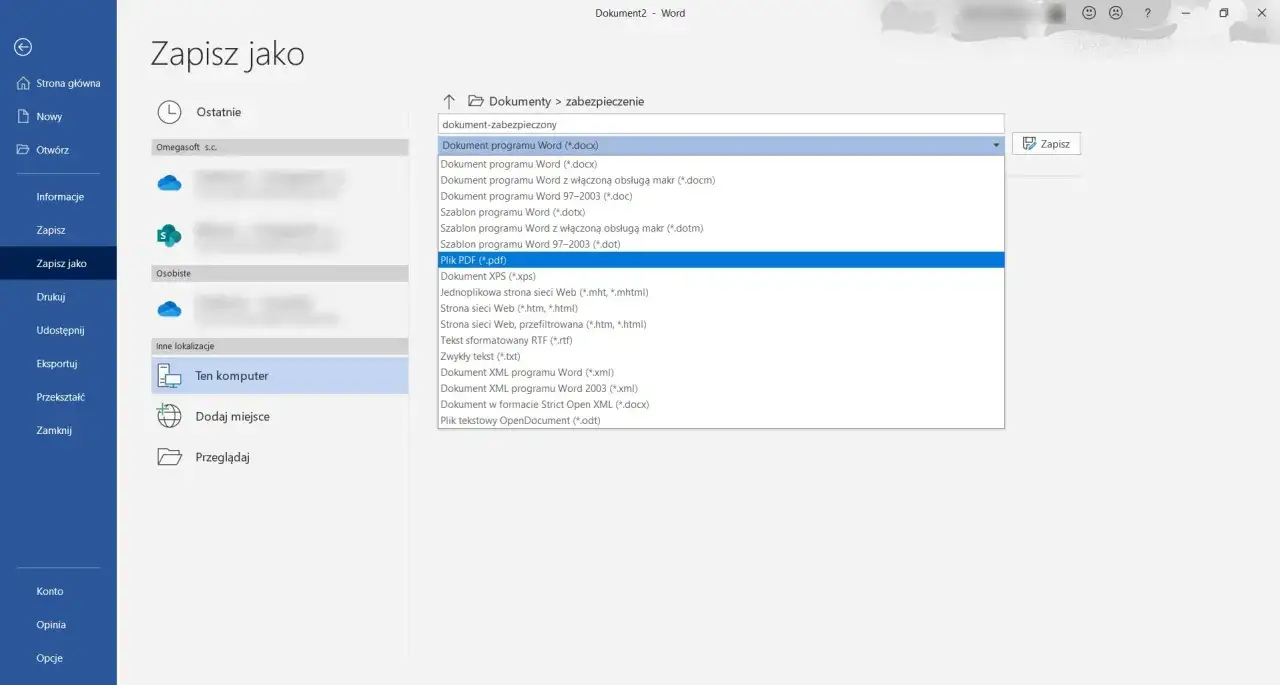Image resolution: width=1280 pixels, height=685 pixels.
Task: Open the Eksportuj page
Action: (x=58, y=364)
